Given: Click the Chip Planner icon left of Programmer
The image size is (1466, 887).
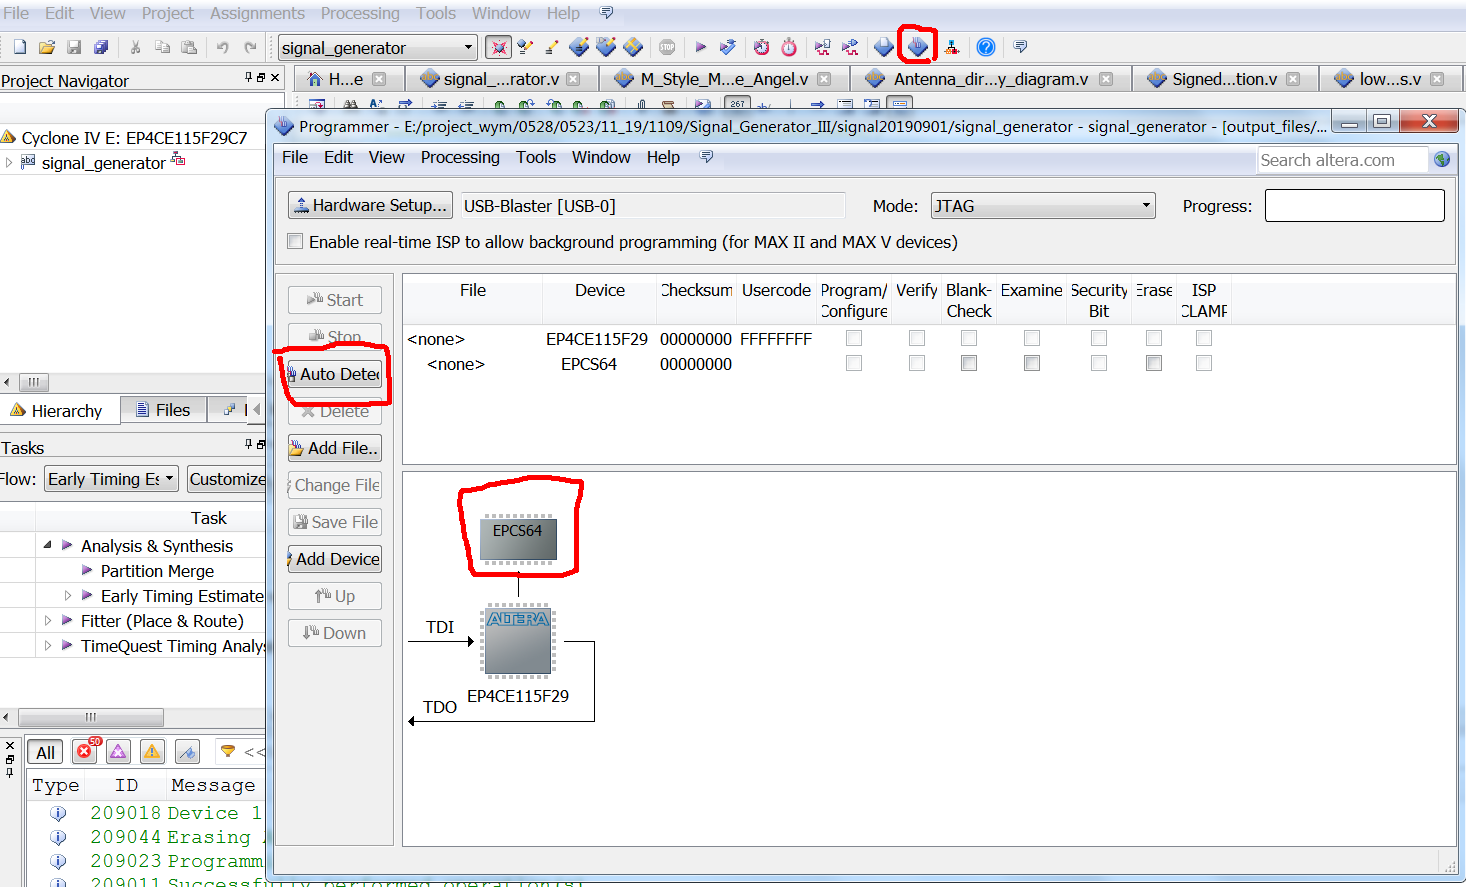Looking at the screenshot, I should (x=884, y=47).
